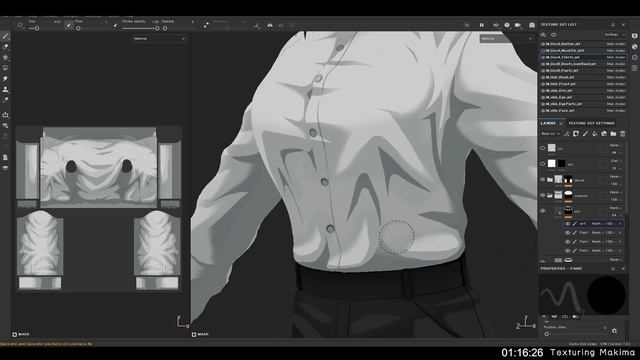Image resolution: width=640 pixels, height=360 pixels.
Task: Open blend mode dropdown of white fill layer
Action: pos(616,161)
